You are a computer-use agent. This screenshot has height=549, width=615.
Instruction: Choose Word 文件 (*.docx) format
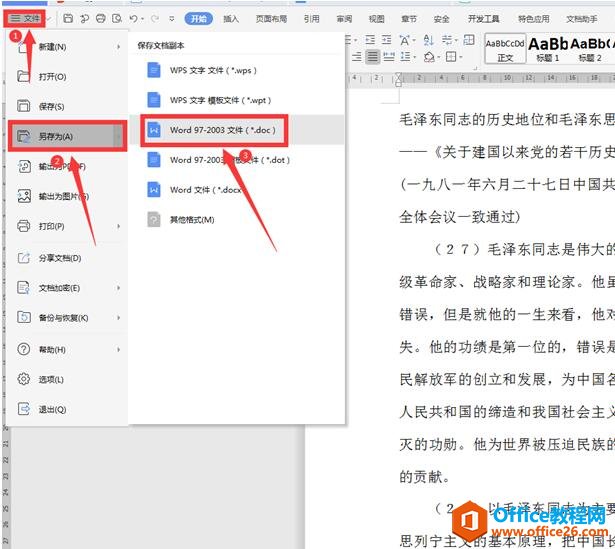coord(237,190)
